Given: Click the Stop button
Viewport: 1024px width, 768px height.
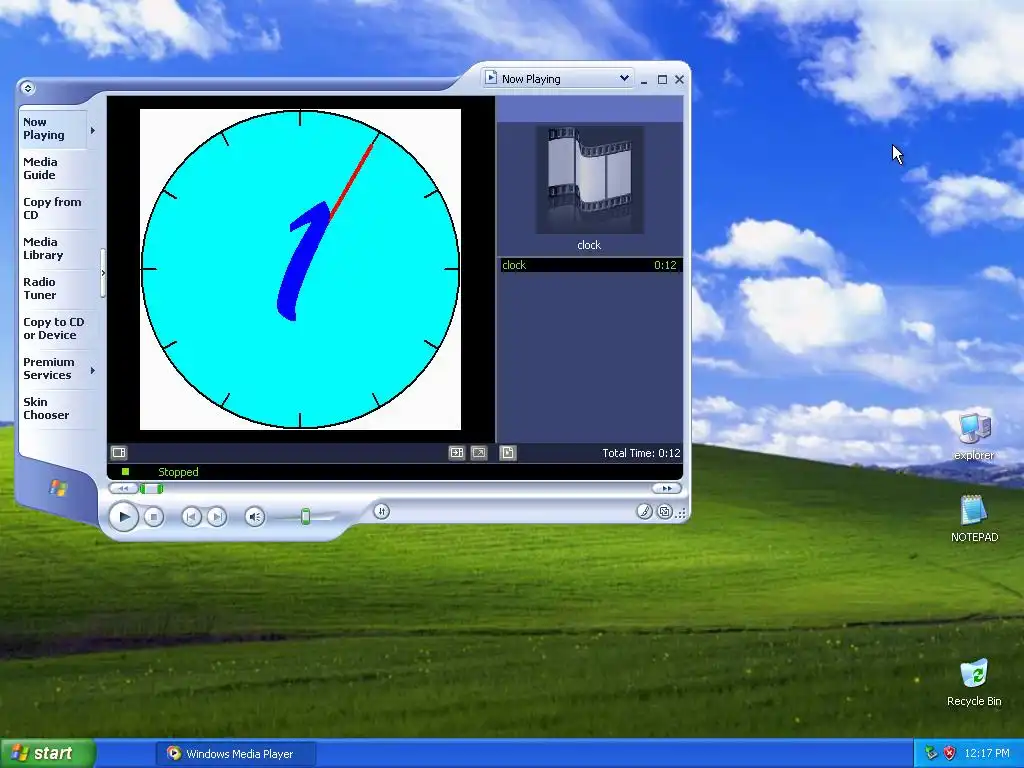Looking at the screenshot, I should coord(153,517).
